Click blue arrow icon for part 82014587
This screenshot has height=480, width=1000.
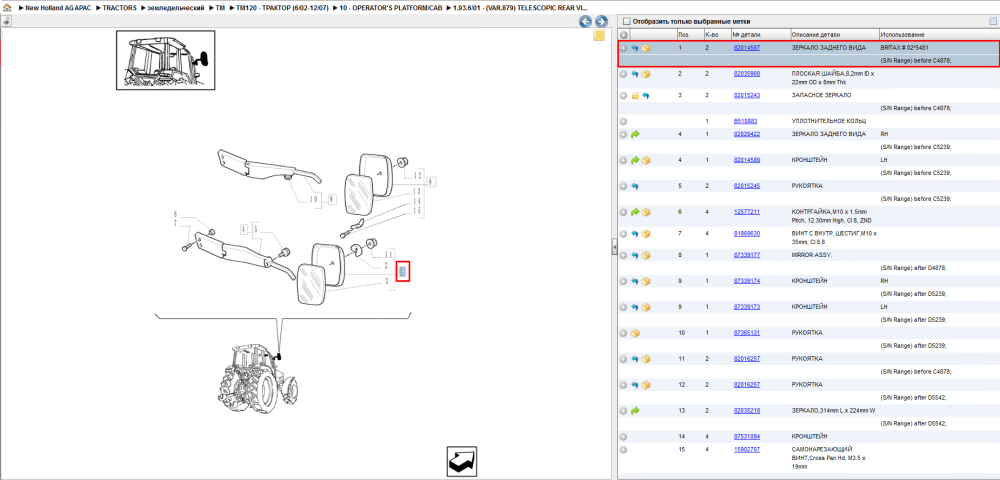coord(635,48)
